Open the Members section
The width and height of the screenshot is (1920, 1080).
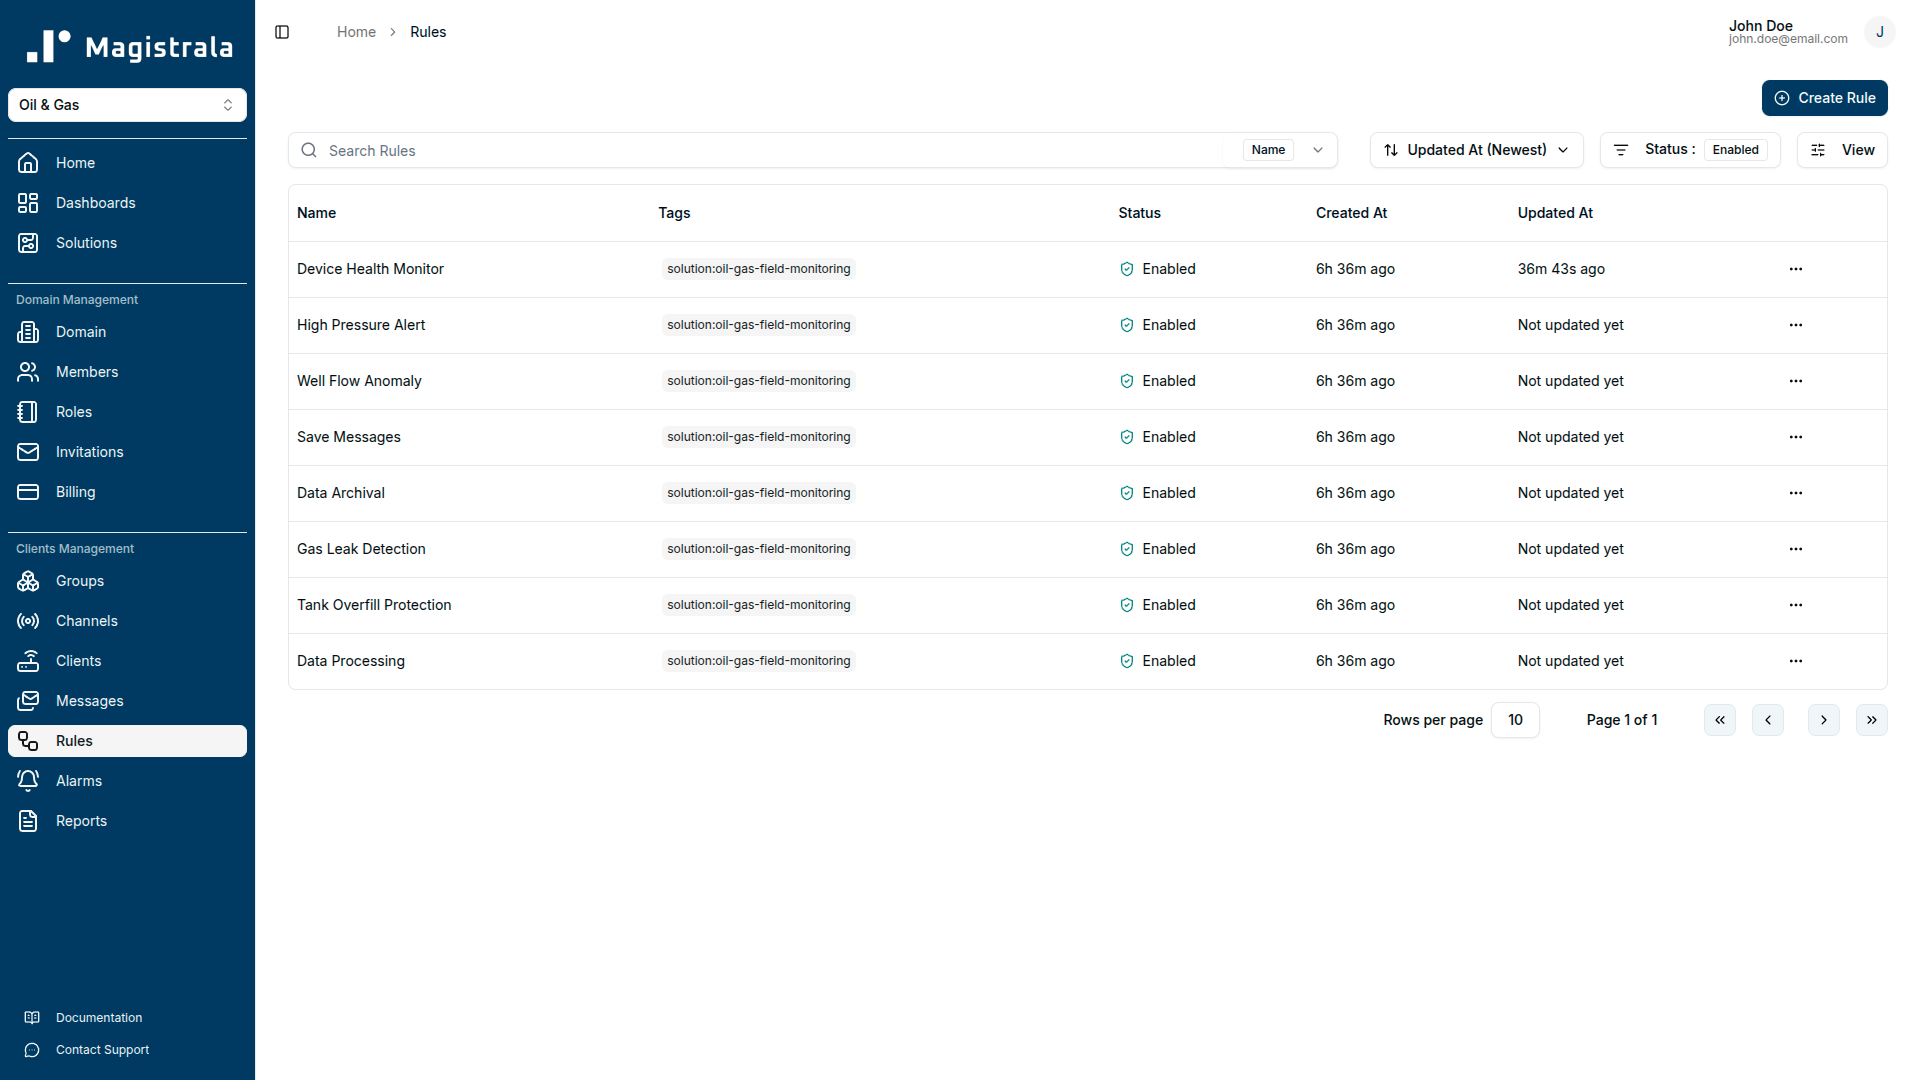coord(85,372)
